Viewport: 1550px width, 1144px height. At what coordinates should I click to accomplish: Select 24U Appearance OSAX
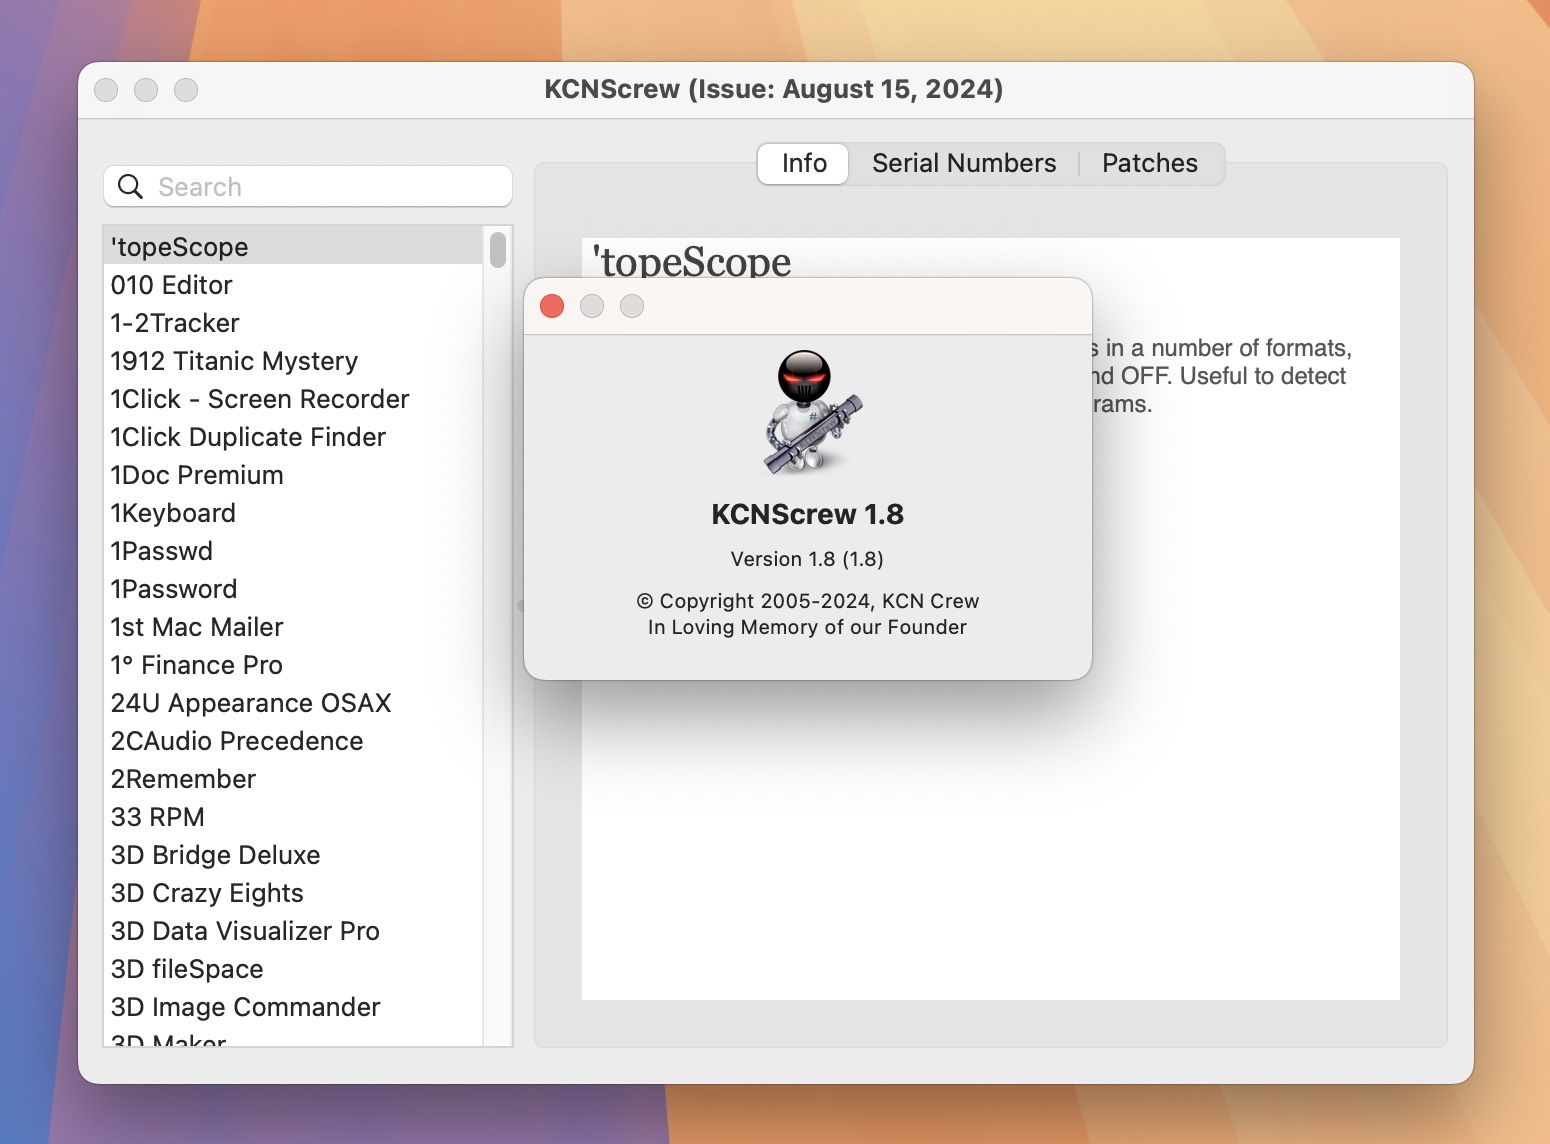pos(293,703)
